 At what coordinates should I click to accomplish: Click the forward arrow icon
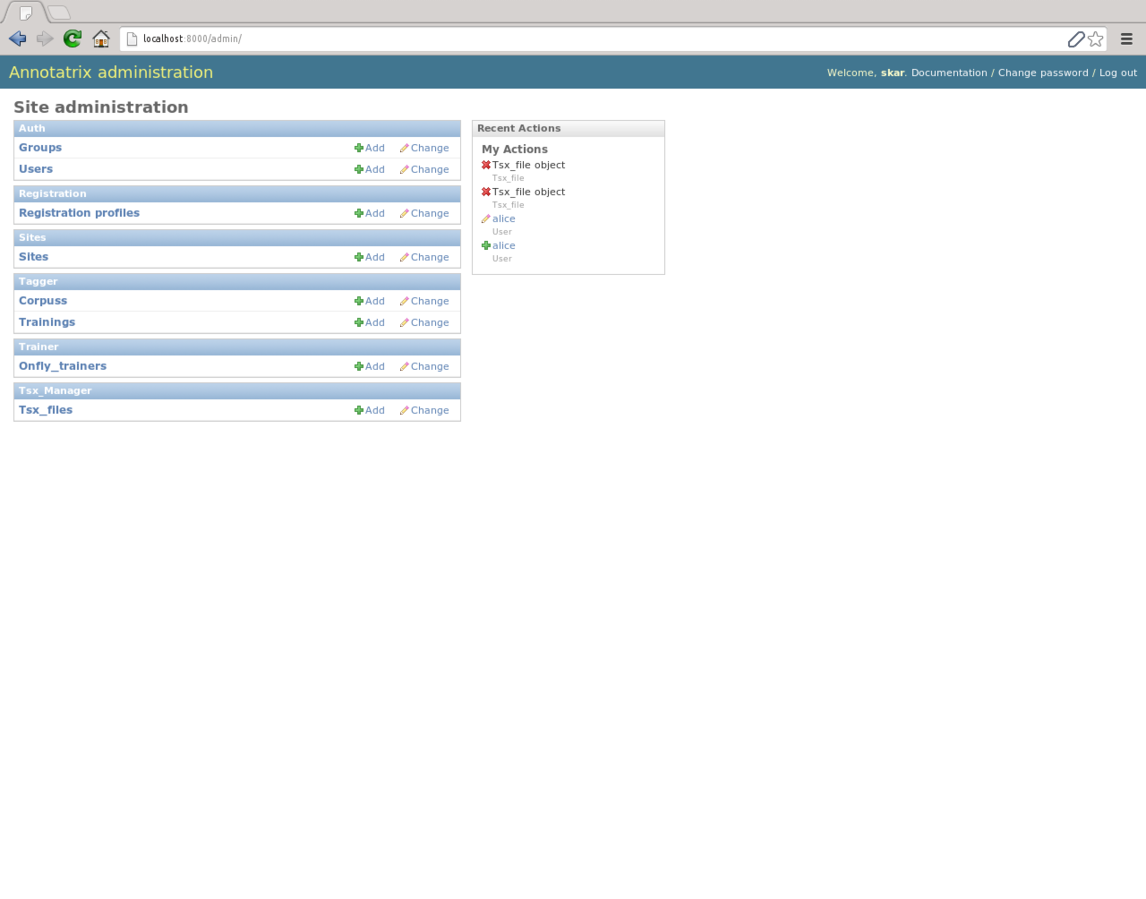click(45, 39)
